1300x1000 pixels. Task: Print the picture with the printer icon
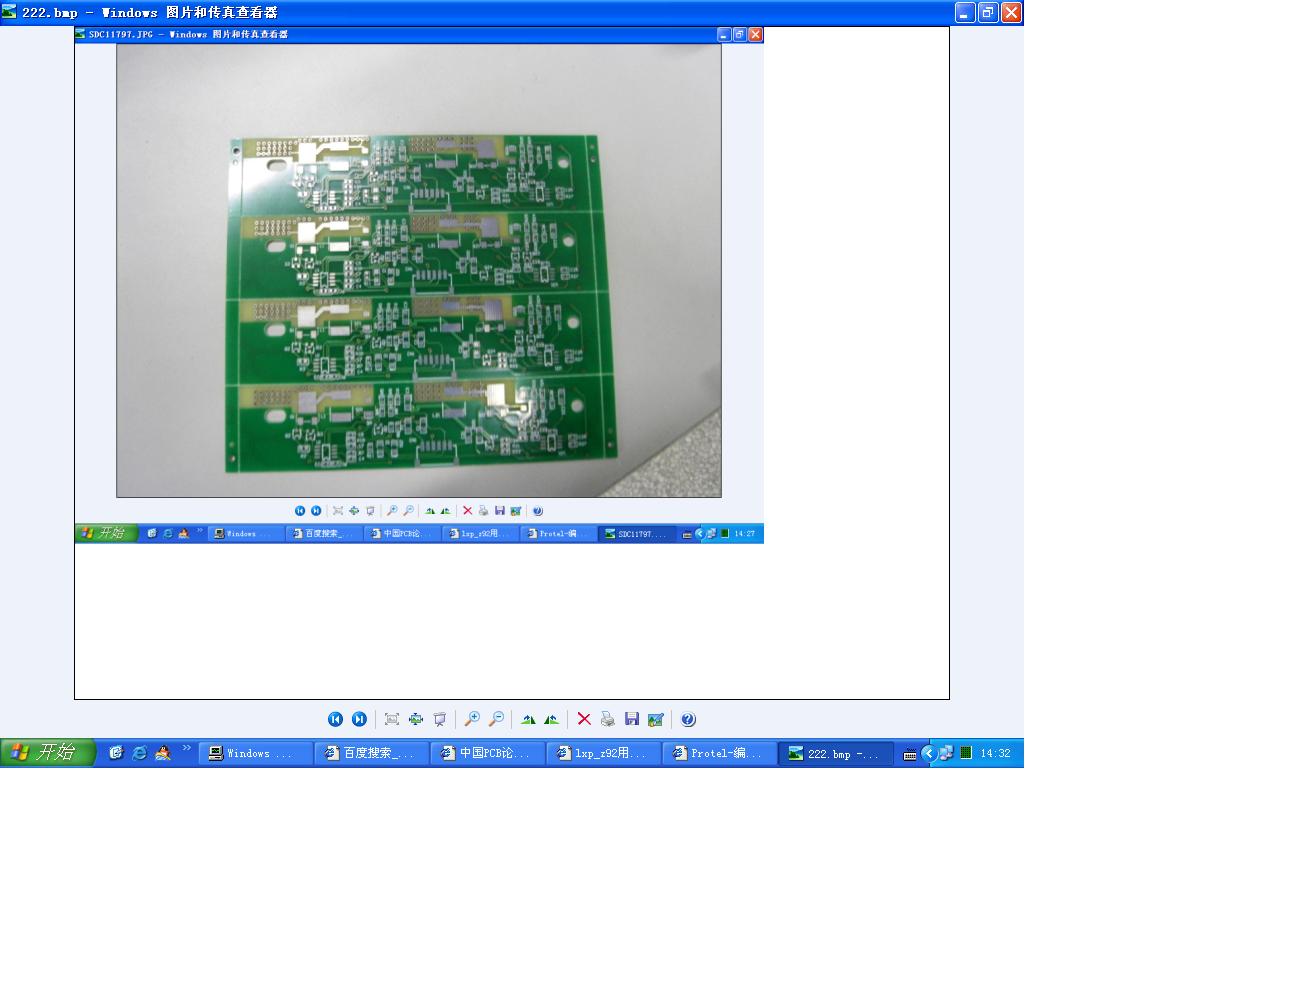608,719
